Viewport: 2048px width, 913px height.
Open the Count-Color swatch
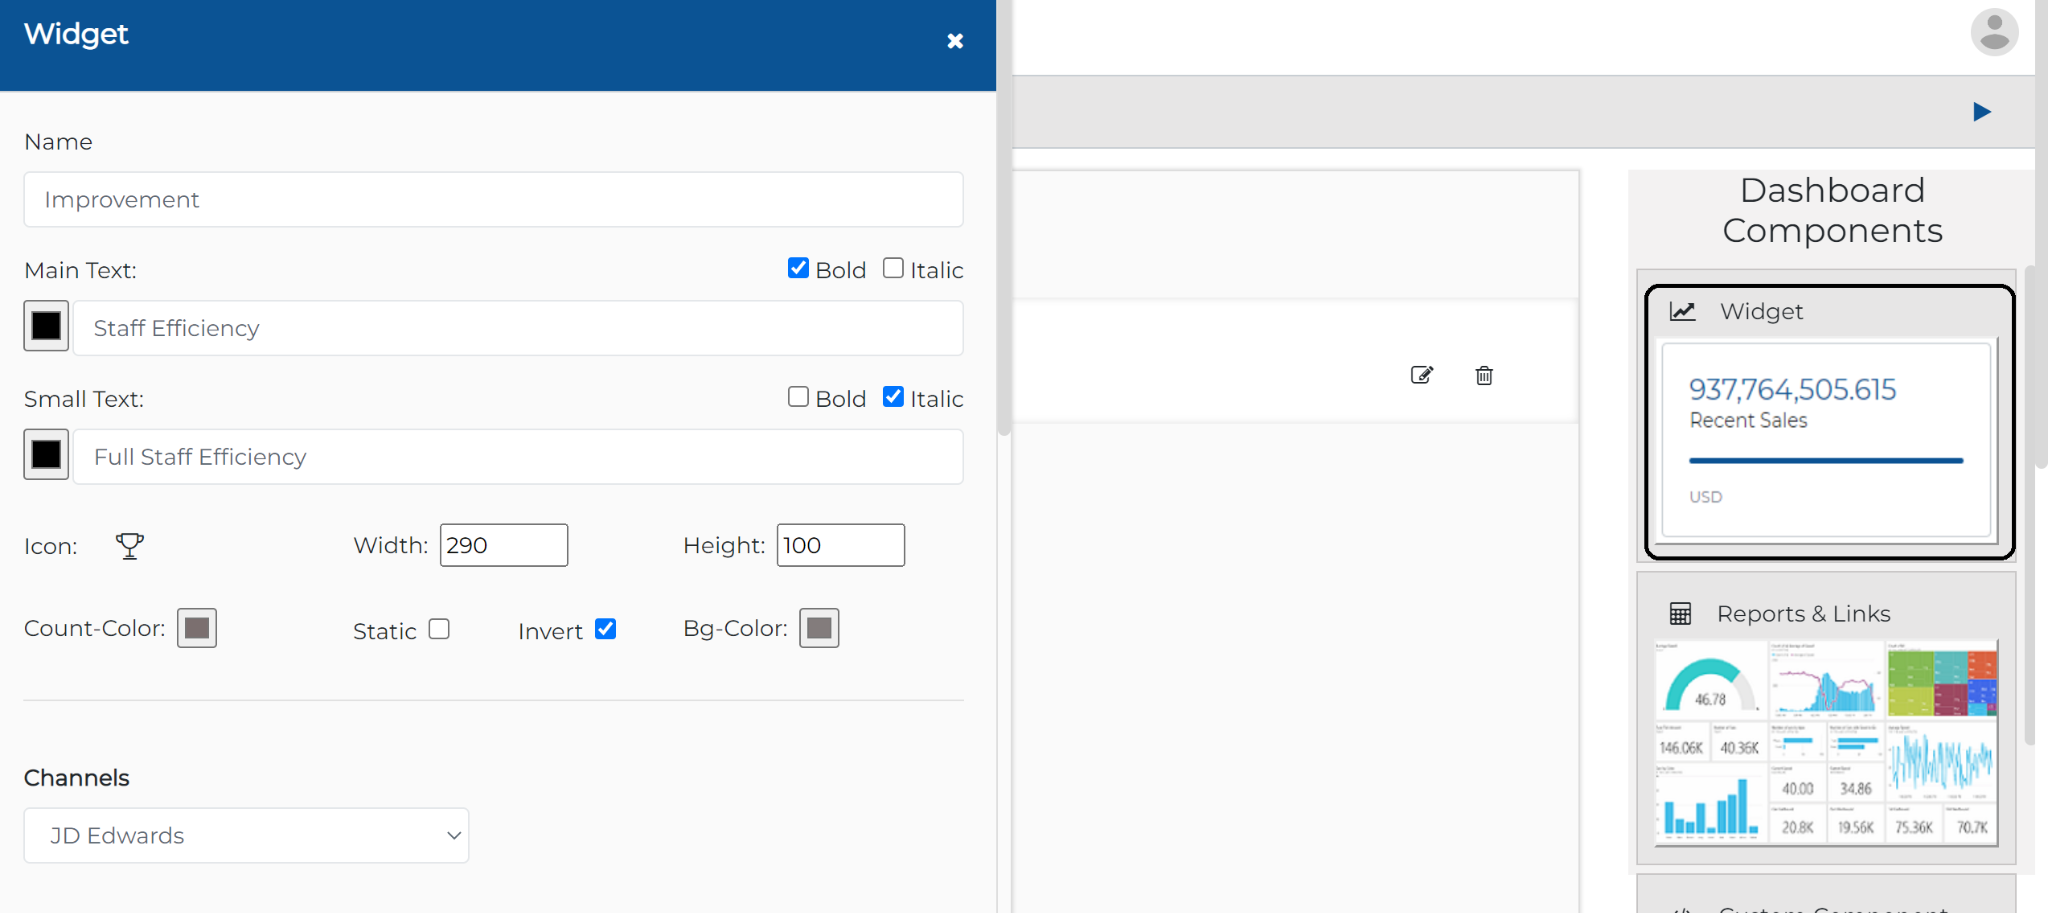(x=197, y=628)
